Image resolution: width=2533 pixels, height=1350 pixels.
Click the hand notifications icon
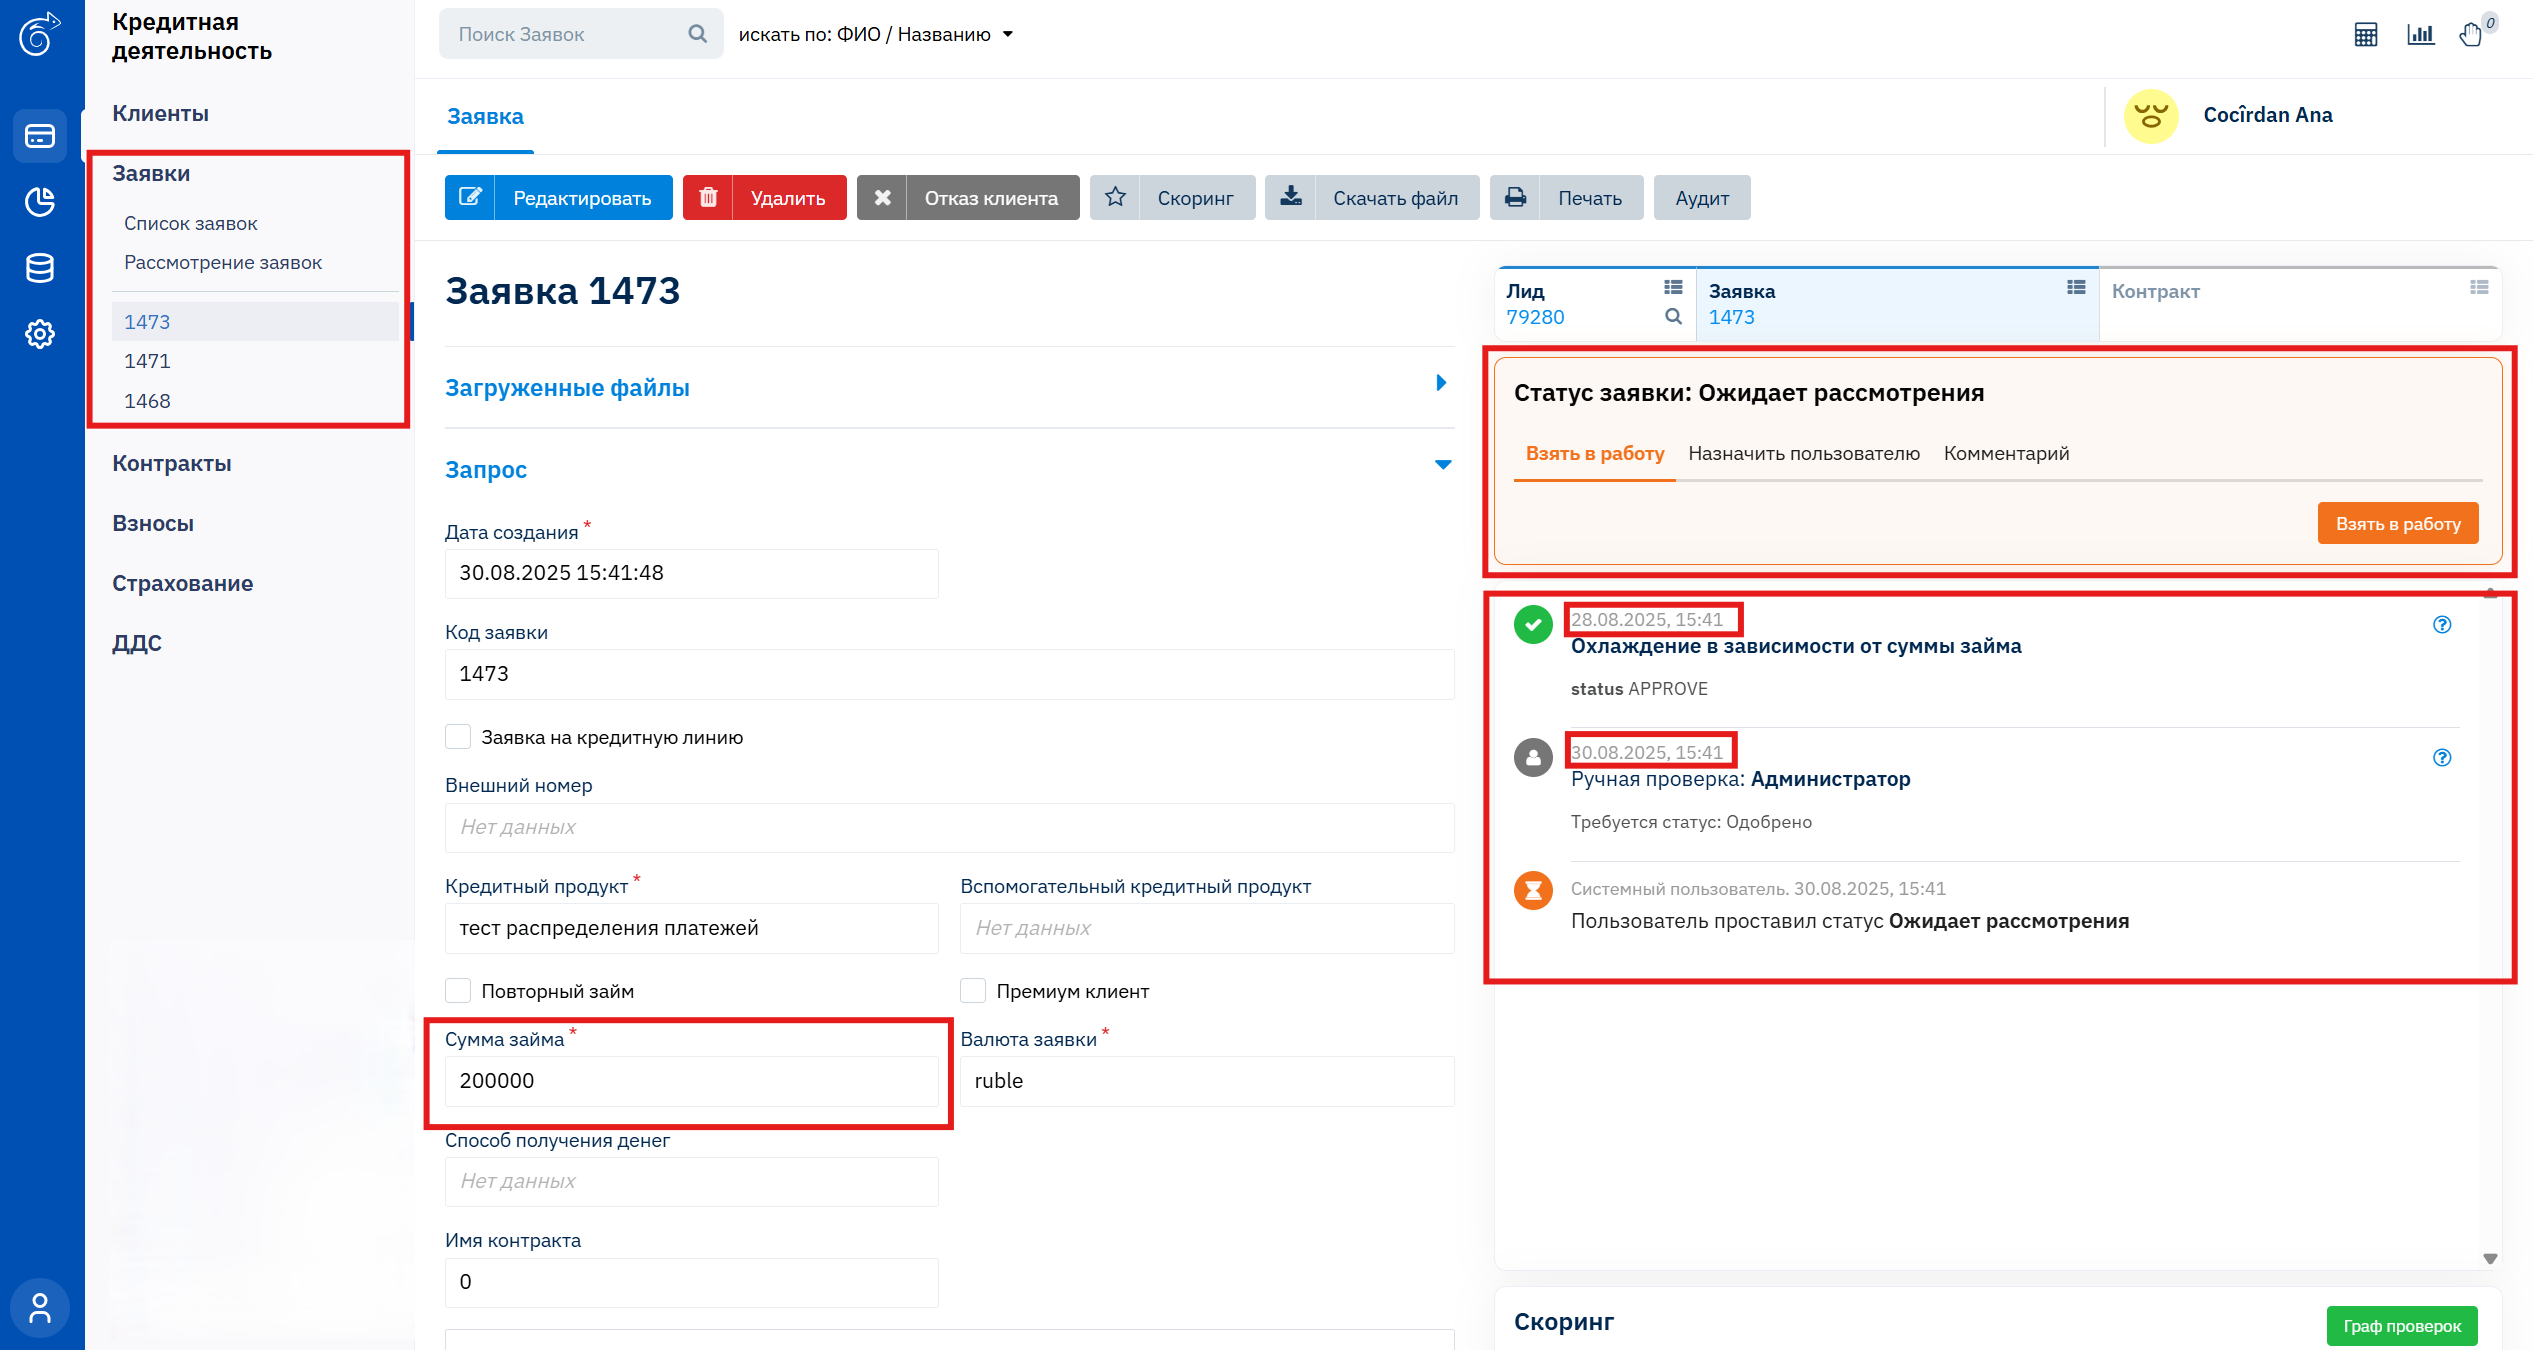tap(2471, 35)
